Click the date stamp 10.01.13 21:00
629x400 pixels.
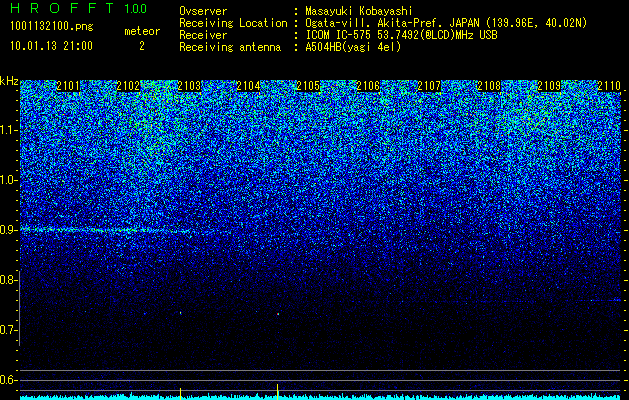[x=51, y=46]
